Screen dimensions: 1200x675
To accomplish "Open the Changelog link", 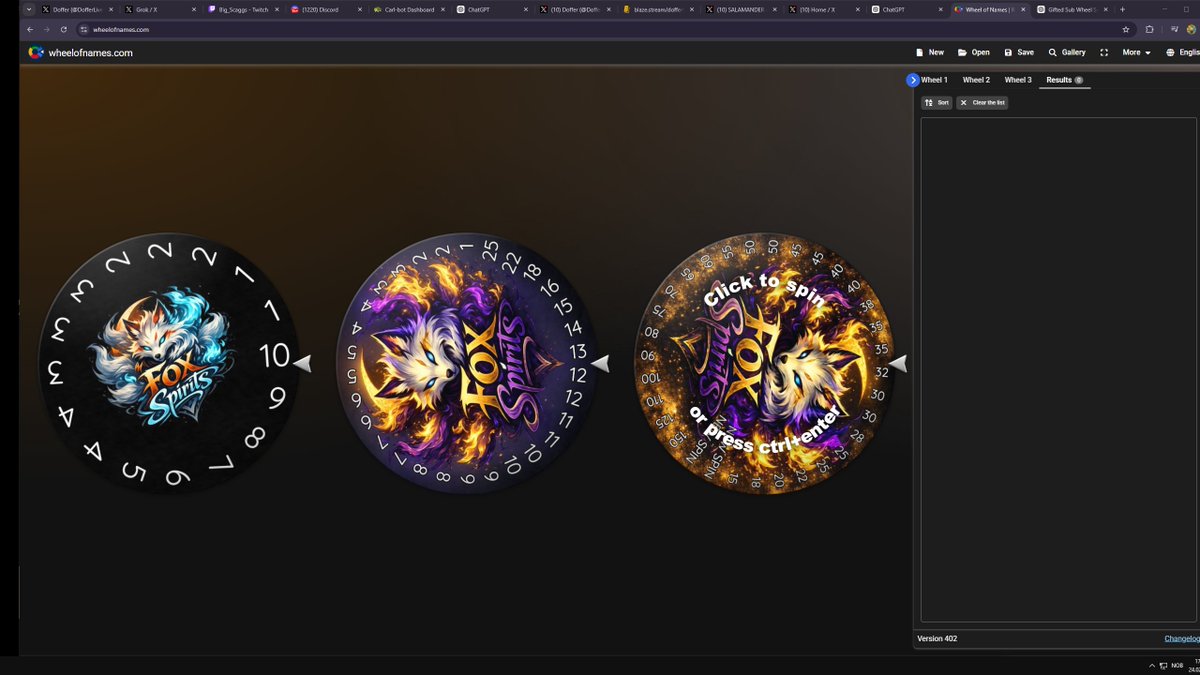I will coord(1181,638).
